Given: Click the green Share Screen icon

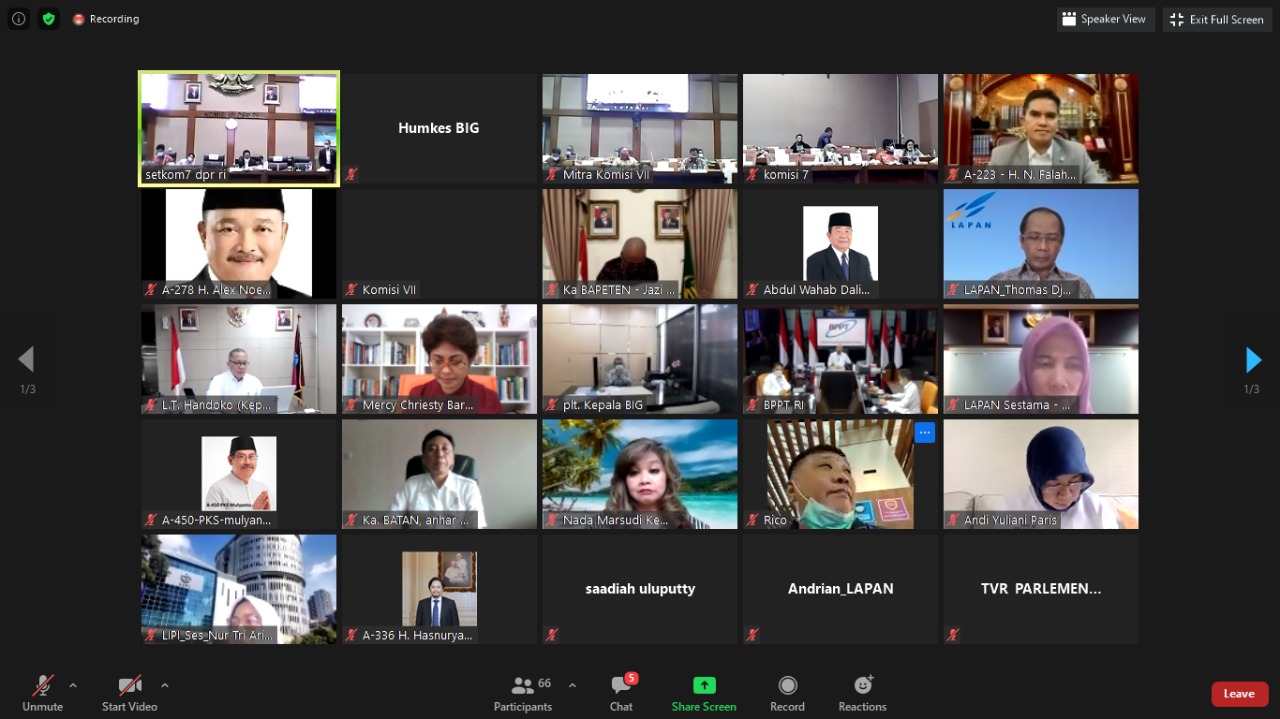Looking at the screenshot, I should 704,686.
